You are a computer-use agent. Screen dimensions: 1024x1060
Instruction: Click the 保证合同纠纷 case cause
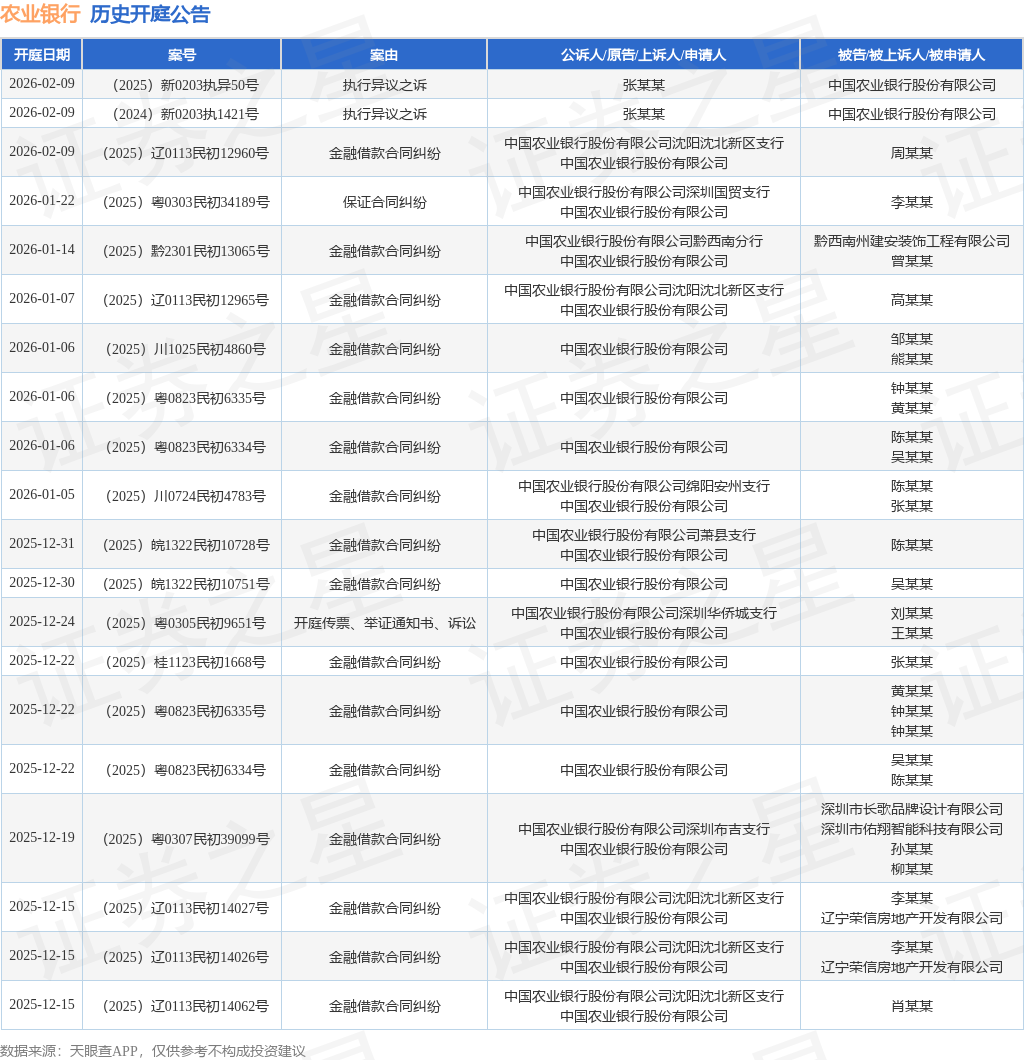tap(384, 202)
